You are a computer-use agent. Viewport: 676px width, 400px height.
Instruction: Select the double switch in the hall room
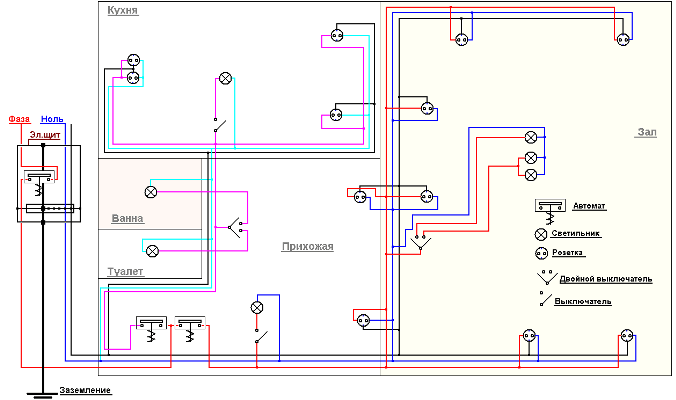(x=419, y=238)
